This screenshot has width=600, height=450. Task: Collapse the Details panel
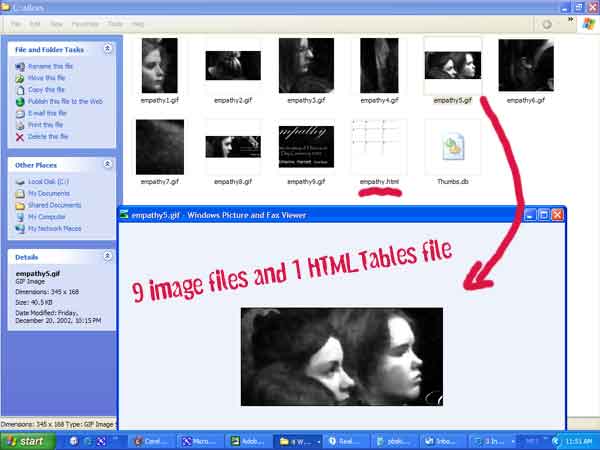point(107,256)
